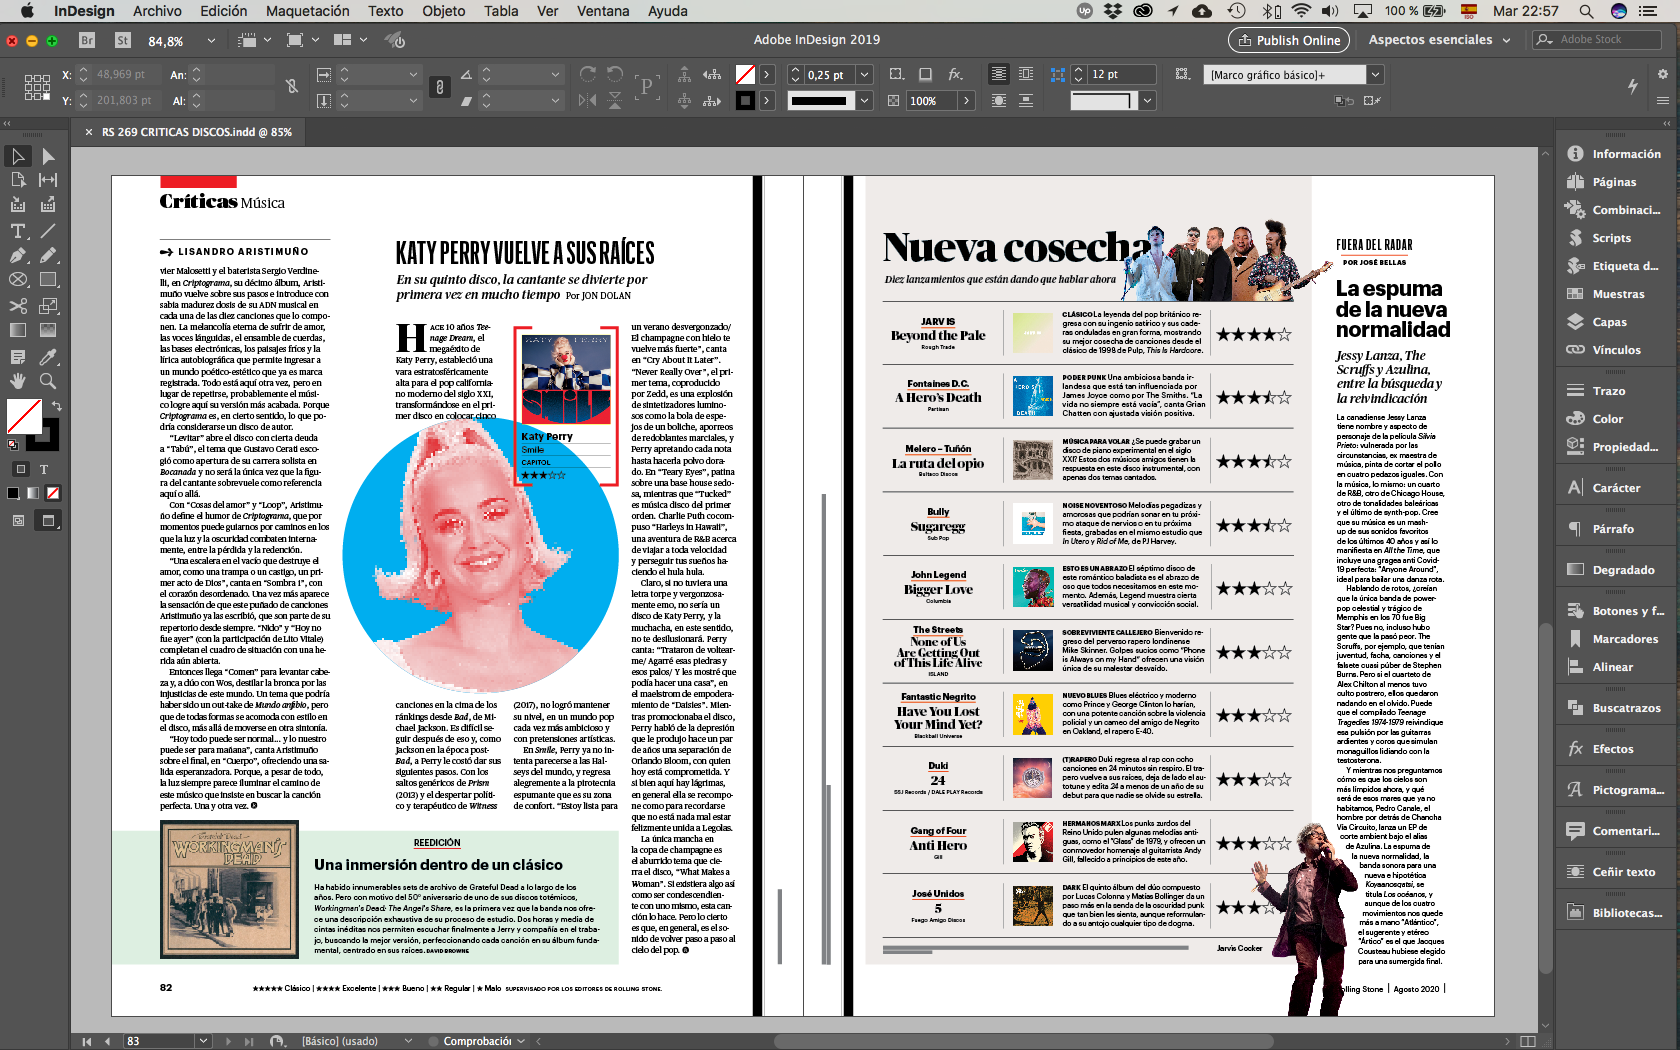Click the fill swatch in control bar

coord(745,75)
